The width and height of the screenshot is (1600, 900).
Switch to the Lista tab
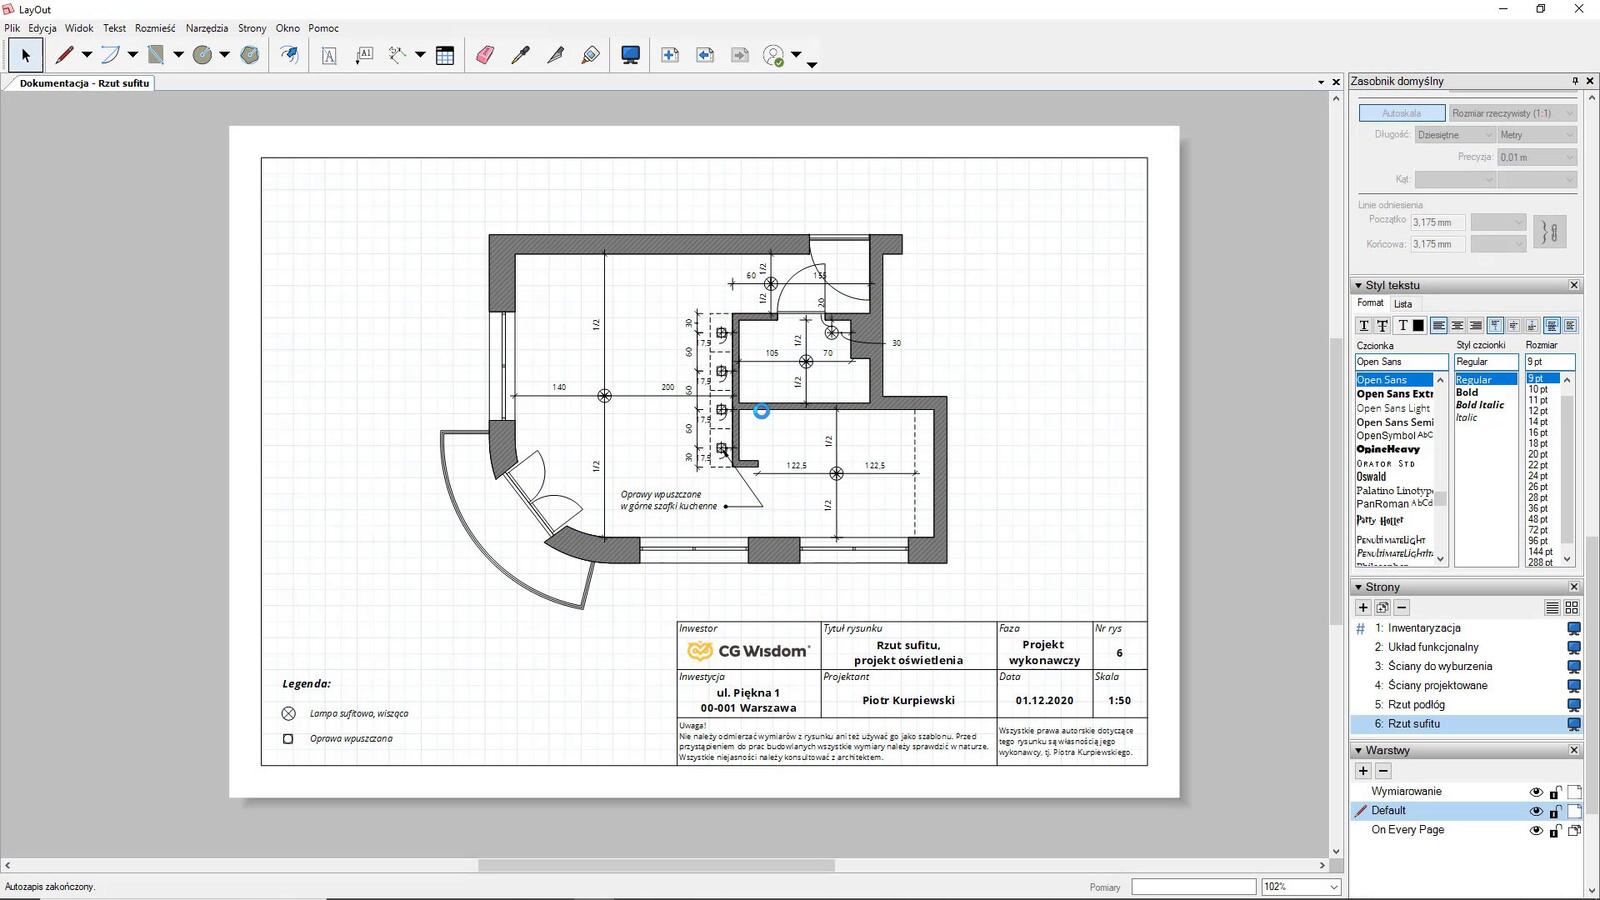pyautogui.click(x=1403, y=304)
